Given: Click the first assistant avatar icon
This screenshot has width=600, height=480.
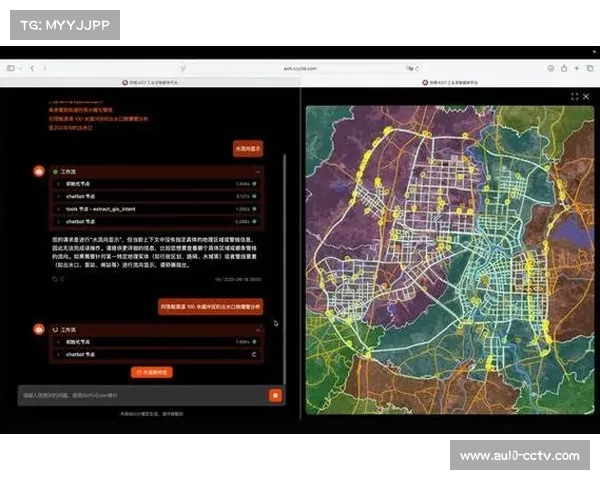Looking at the screenshot, I should click(39, 171).
